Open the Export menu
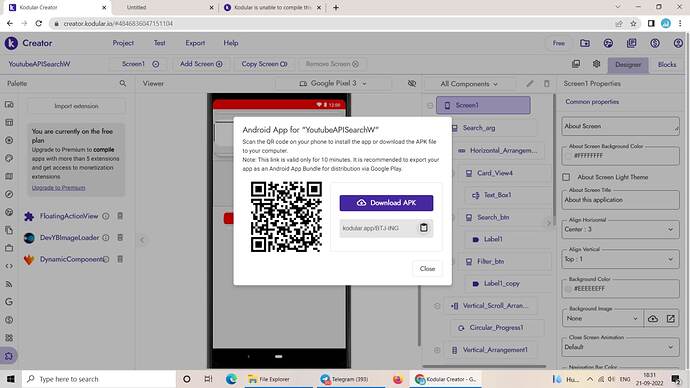The height and width of the screenshot is (388, 690). tap(195, 43)
